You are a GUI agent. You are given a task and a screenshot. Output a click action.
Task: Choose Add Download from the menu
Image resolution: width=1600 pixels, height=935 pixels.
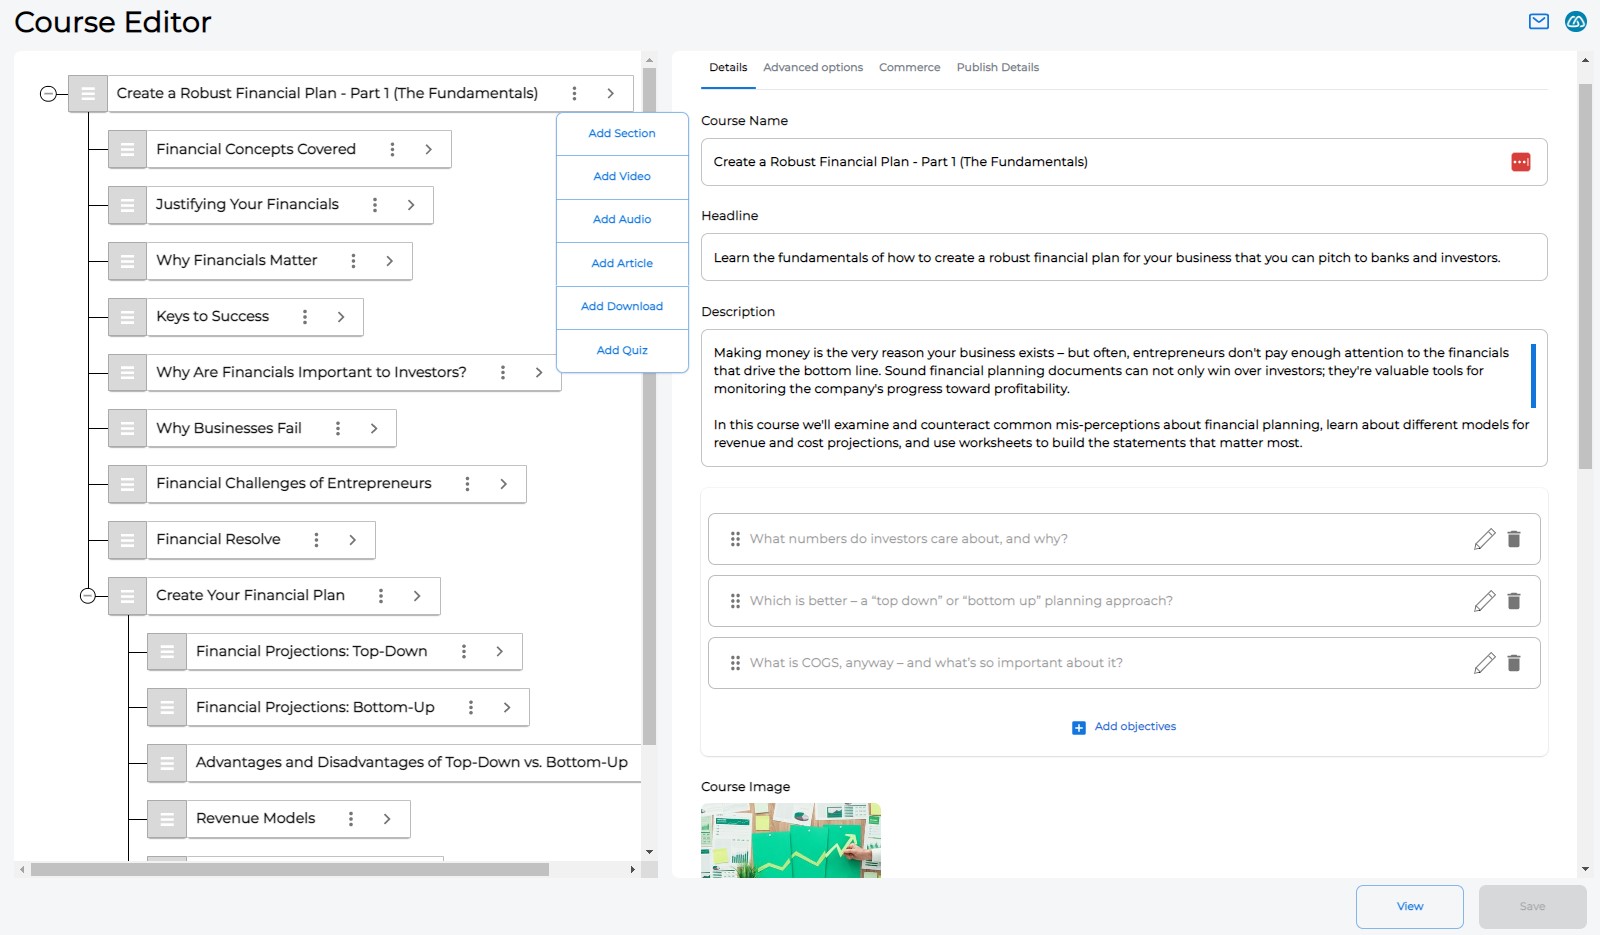click(x=621, y=306)
